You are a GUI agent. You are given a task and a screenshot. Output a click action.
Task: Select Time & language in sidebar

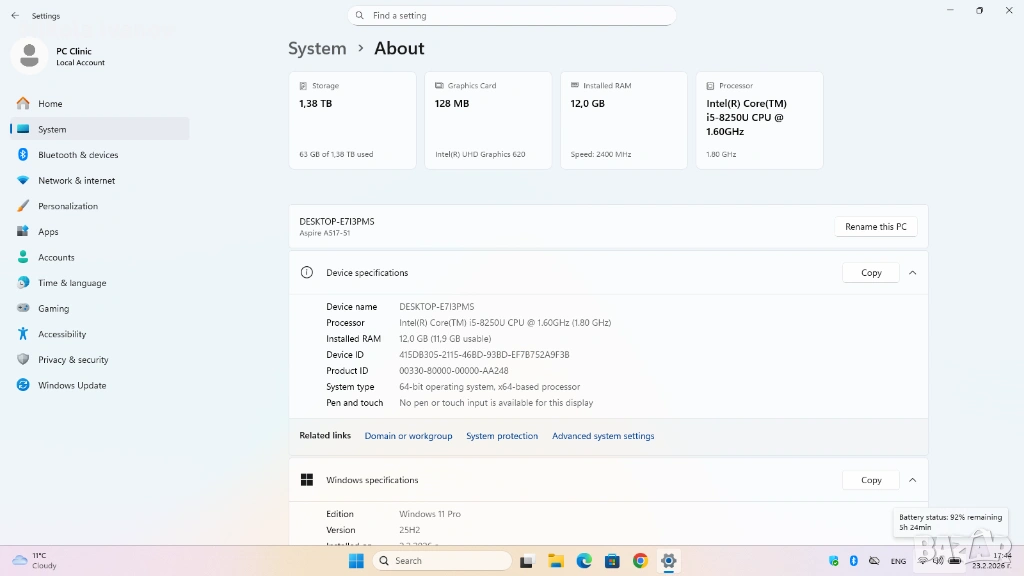pyautogui.click(x=72, y=283)
